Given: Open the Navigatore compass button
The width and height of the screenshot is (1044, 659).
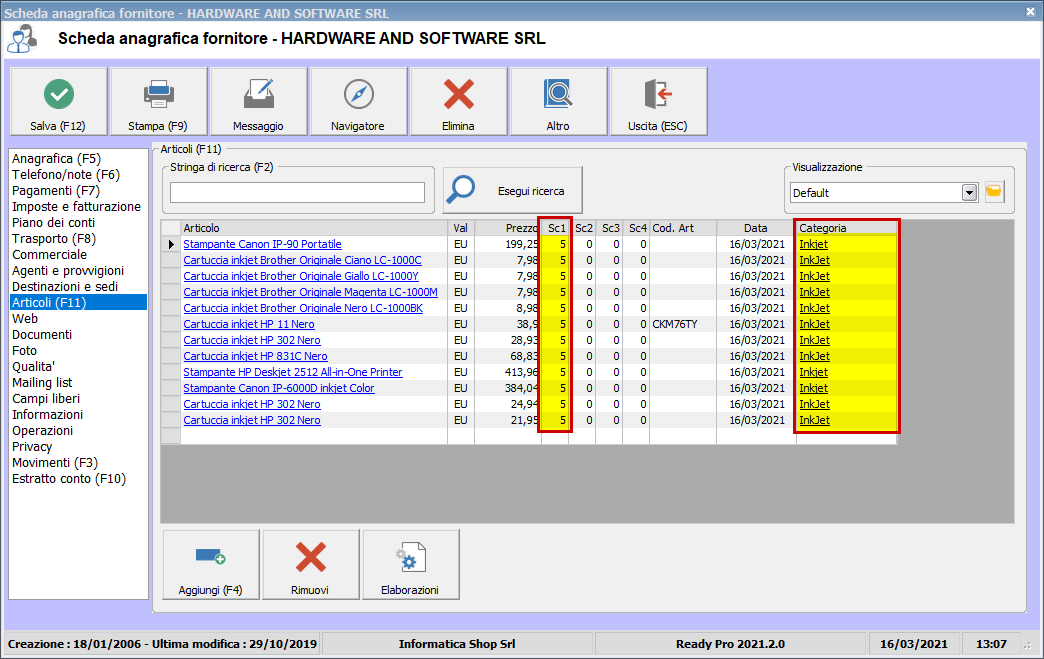Looking at the screenshot, I should (358, 102).
